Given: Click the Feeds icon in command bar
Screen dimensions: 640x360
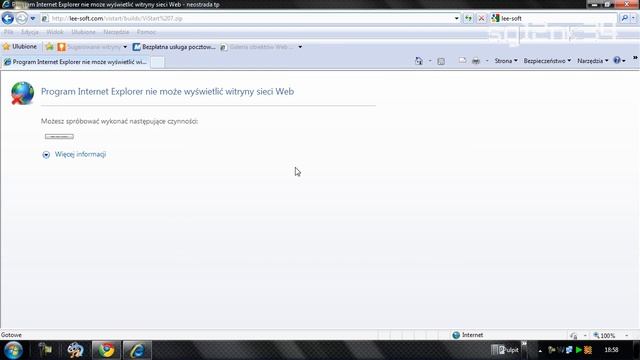Looking at the screenshot, I should tap(441, 61).
